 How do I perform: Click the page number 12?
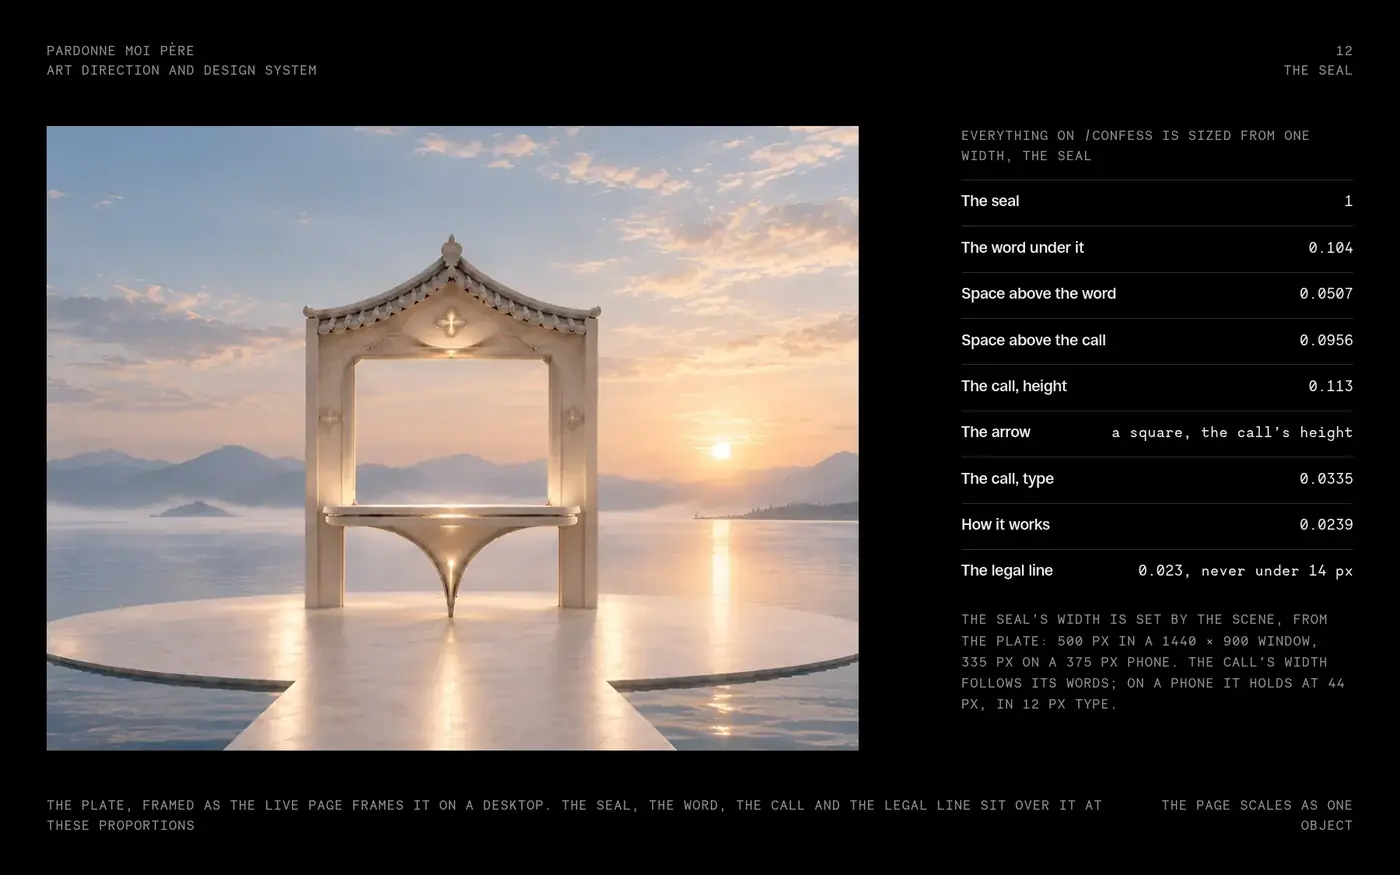1344,51
